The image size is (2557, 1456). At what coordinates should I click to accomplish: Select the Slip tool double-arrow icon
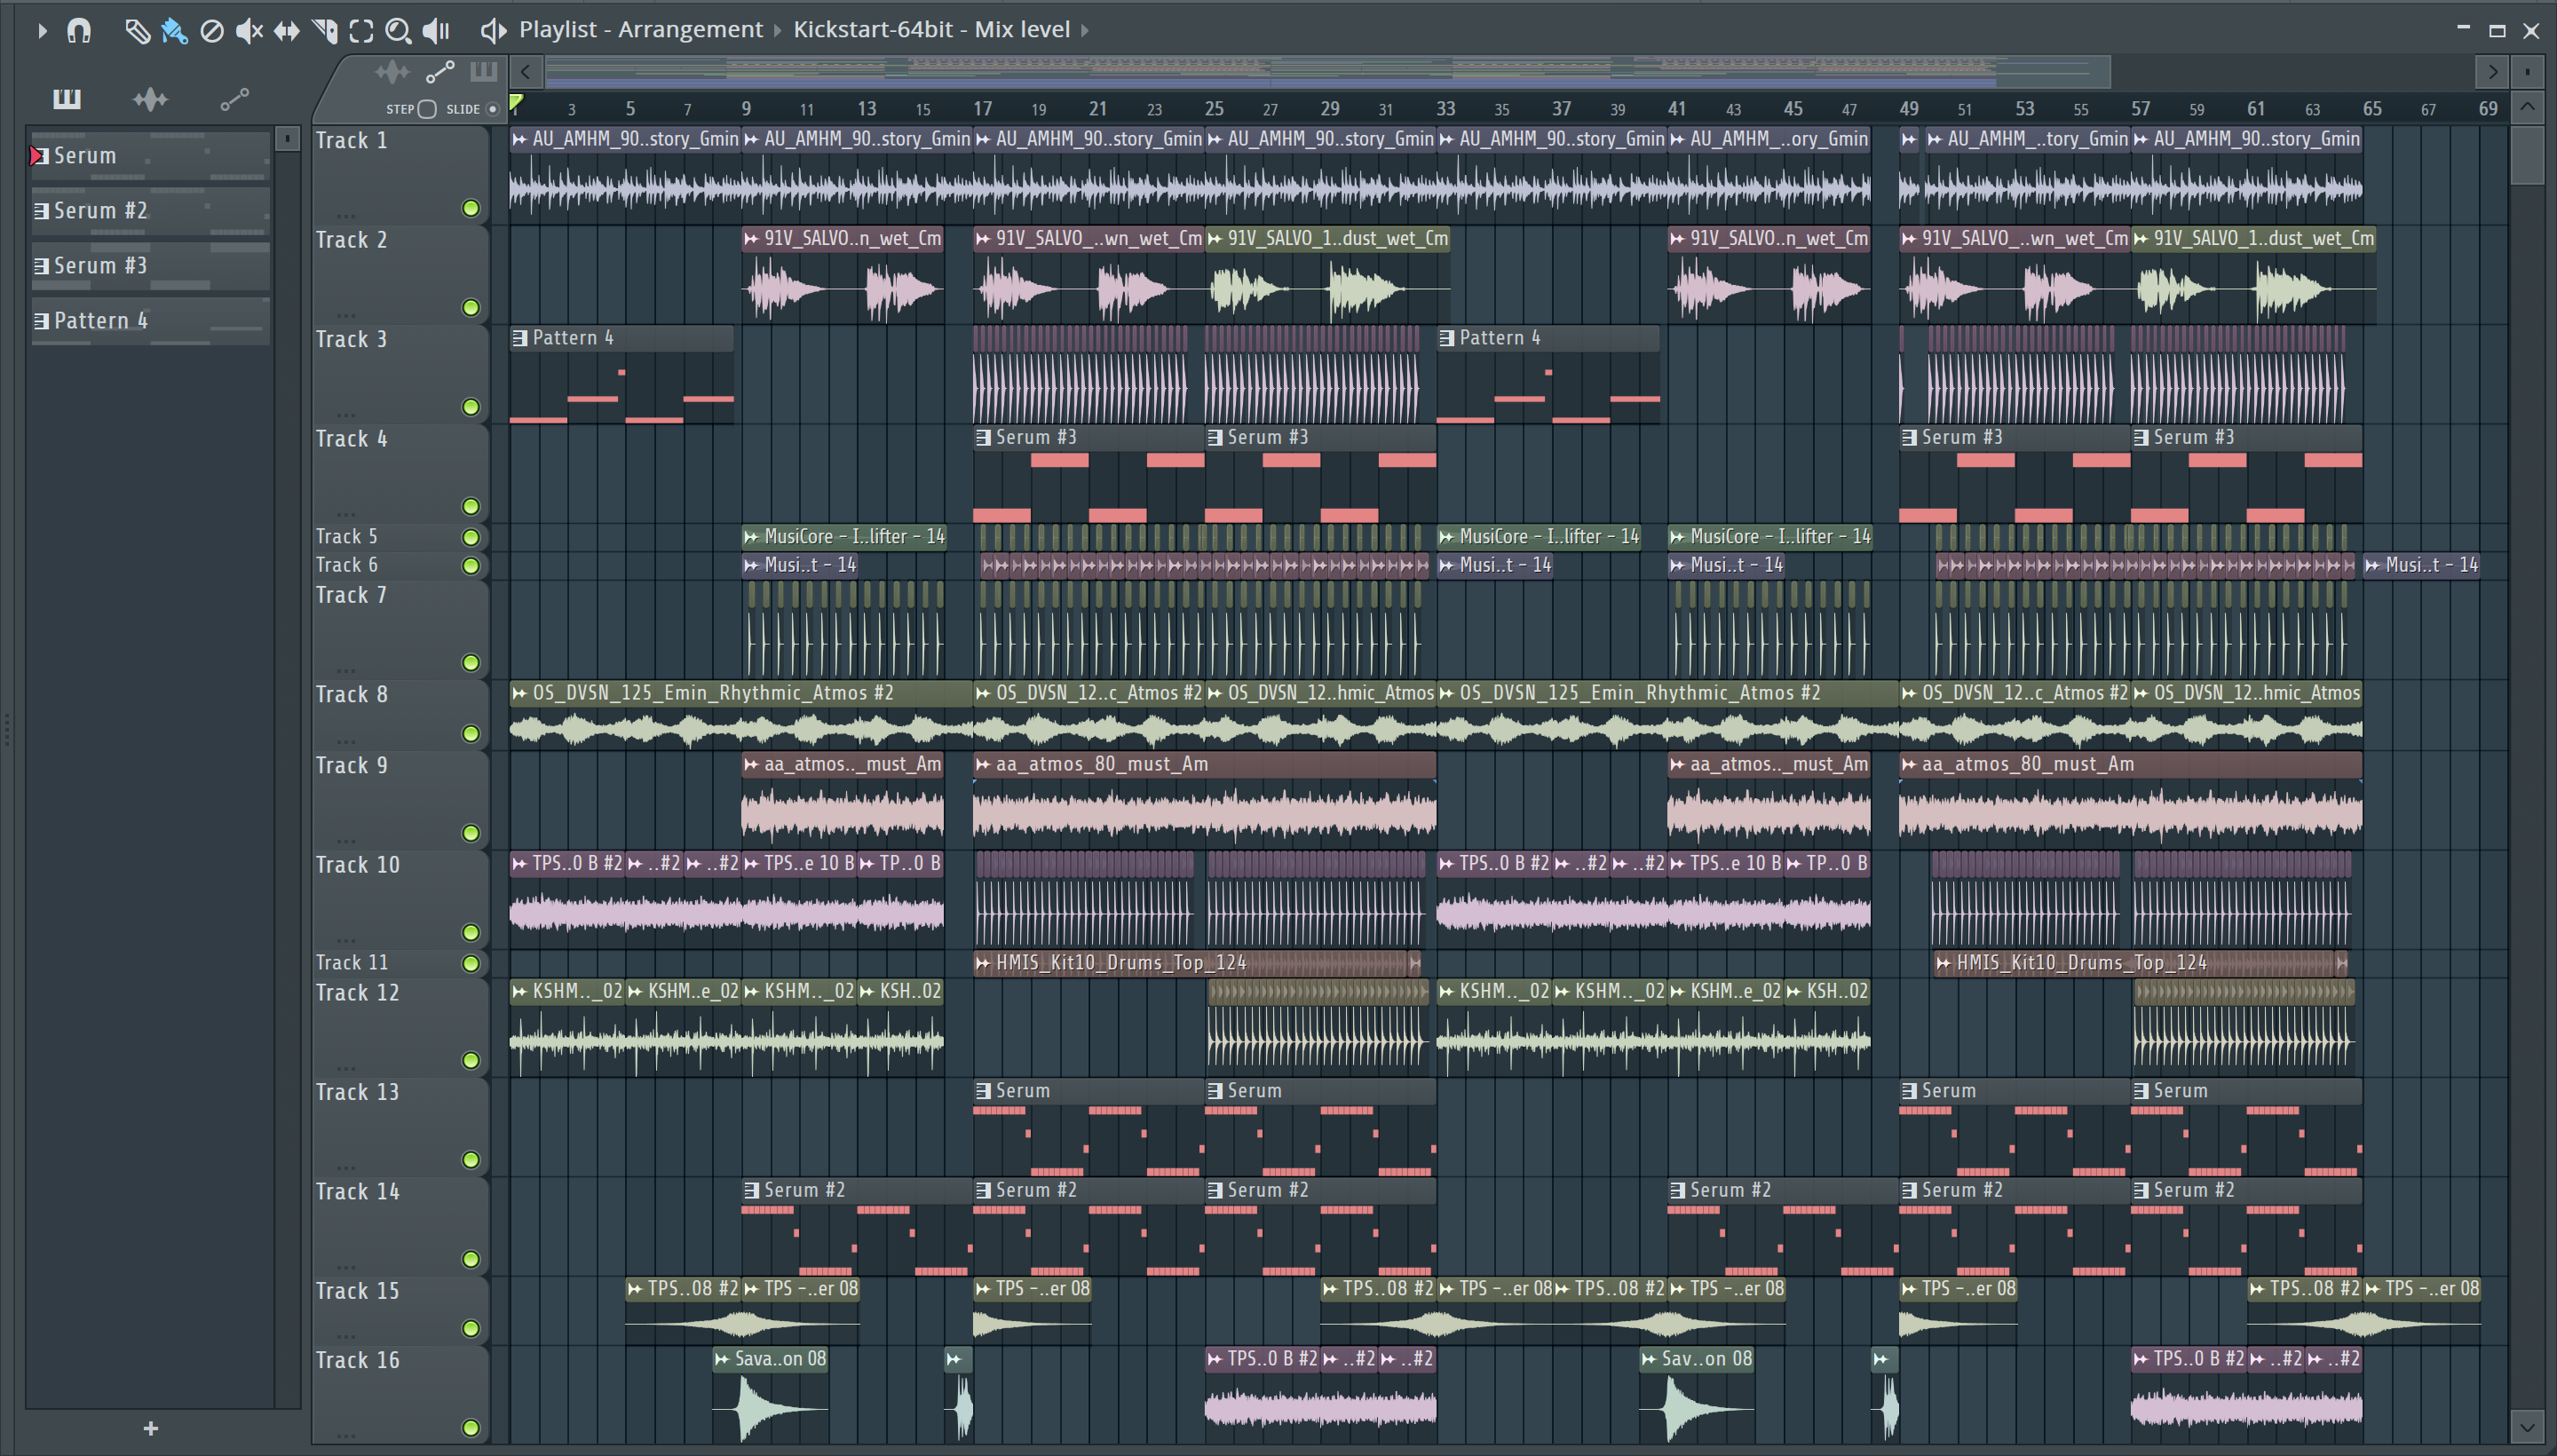click(287, 31)
